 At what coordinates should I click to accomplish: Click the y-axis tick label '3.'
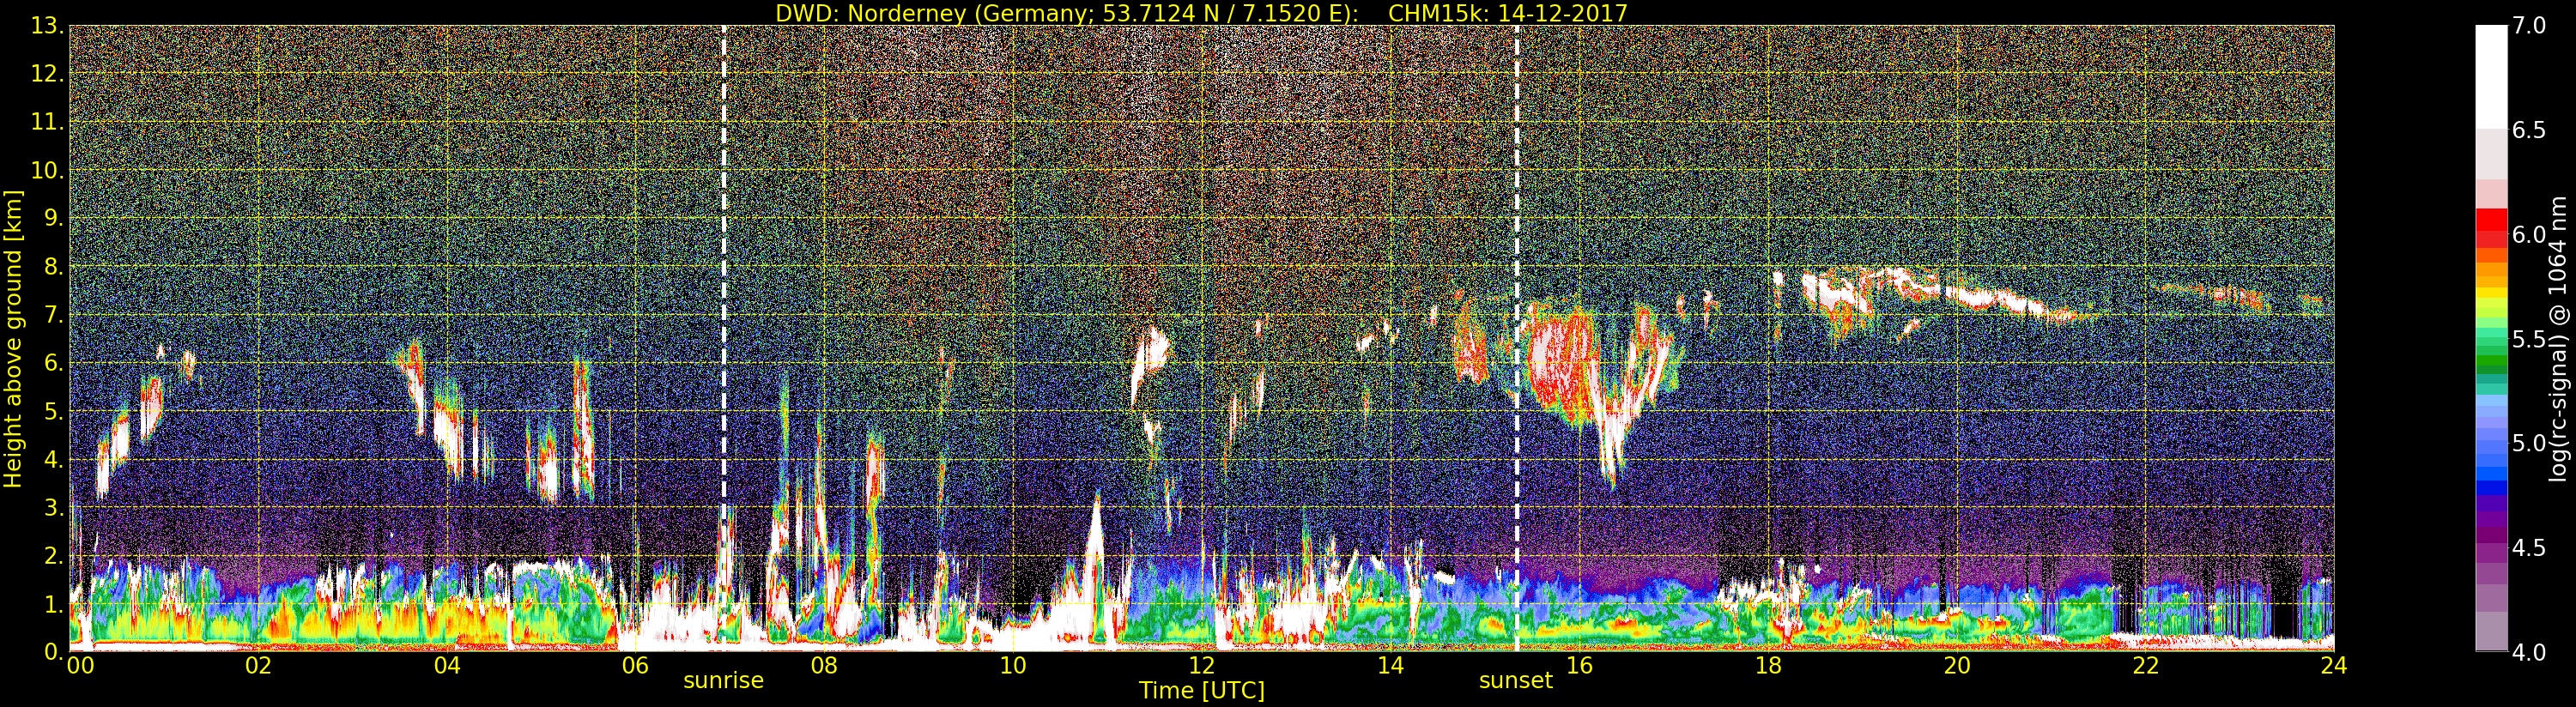pos(54,507)
